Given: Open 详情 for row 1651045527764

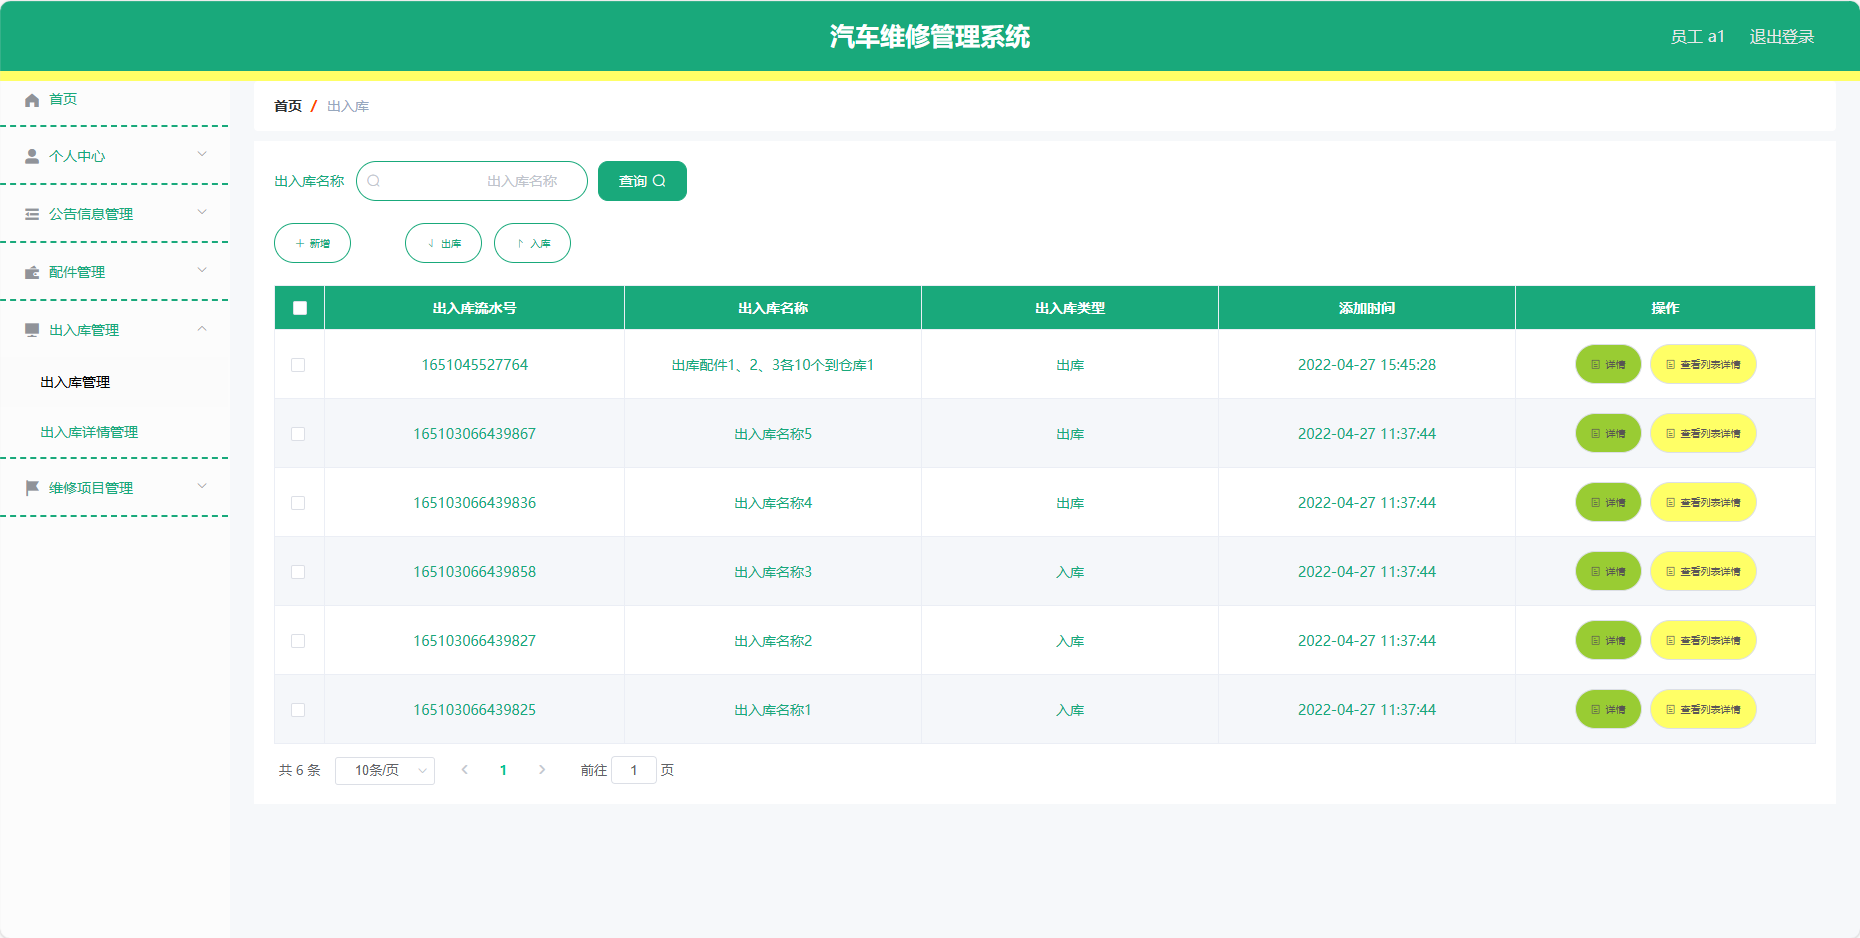Looking at the screenshot, I should tap(1608, 365).
